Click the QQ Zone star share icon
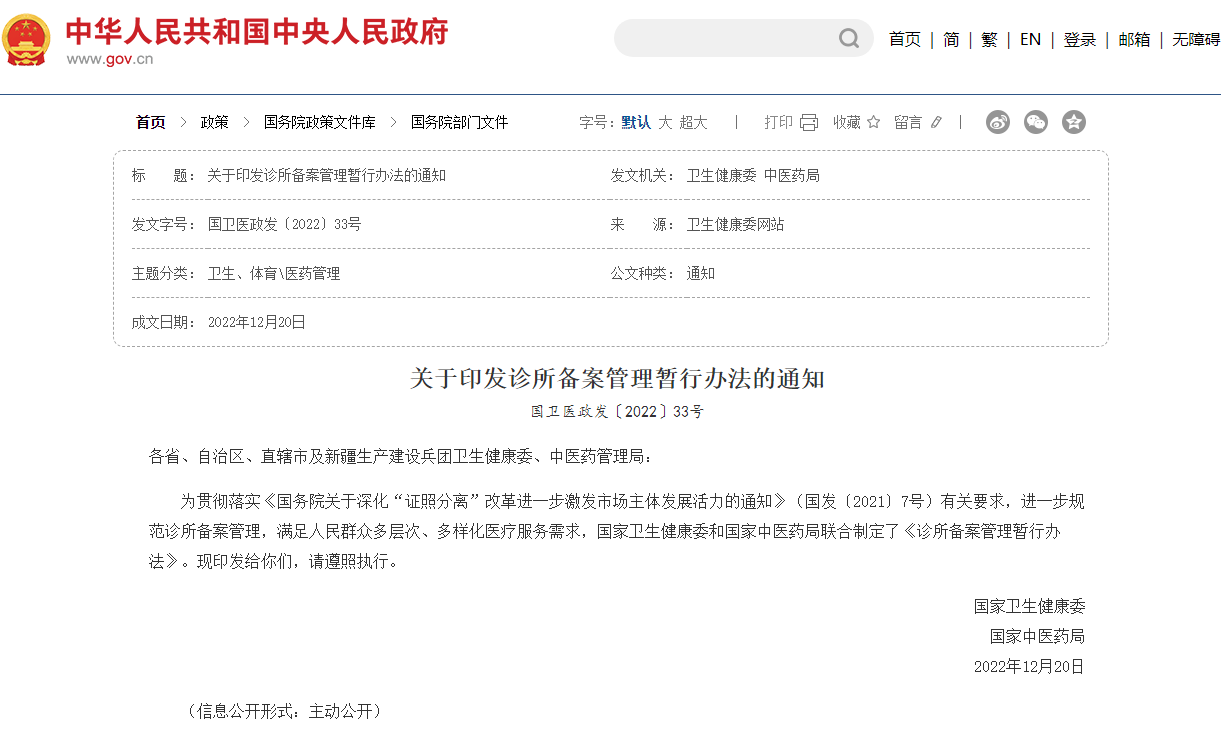The image size is (1221, 730). pos(1074,122)
